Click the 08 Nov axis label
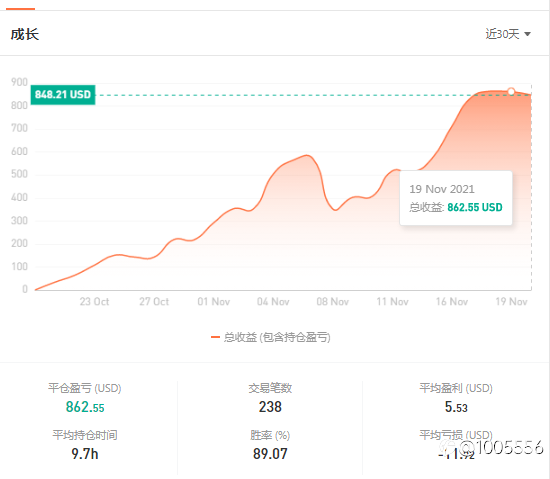The image size is (550, 479). coord(333,302)
